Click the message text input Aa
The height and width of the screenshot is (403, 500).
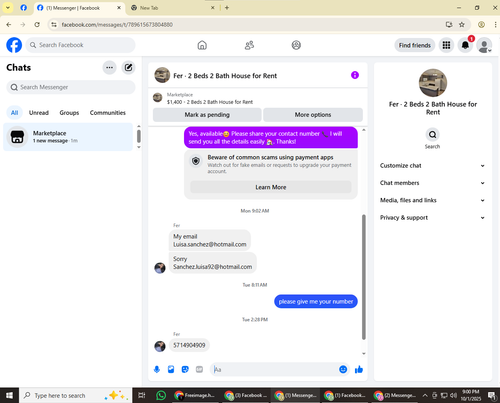274,369
